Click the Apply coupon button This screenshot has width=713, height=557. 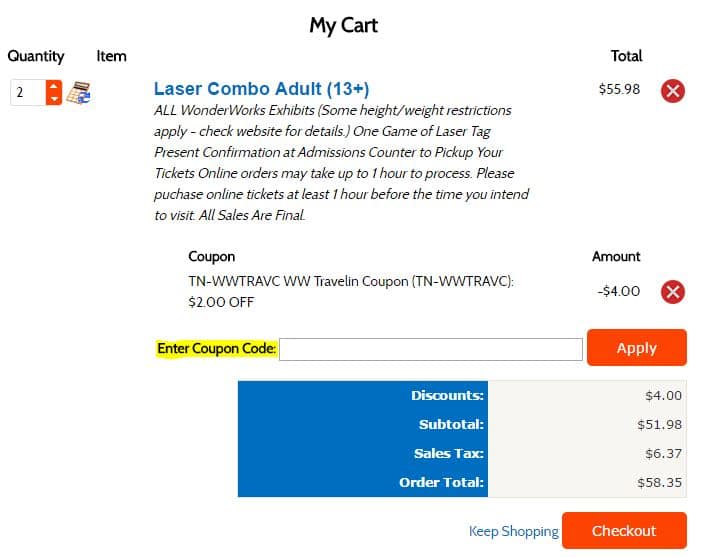(637, 348)
